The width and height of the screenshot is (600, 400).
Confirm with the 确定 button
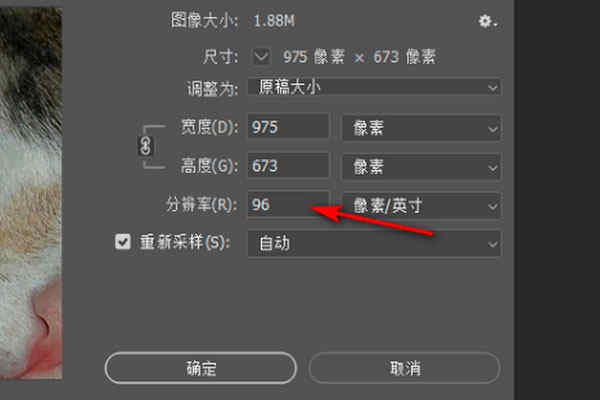201,368
